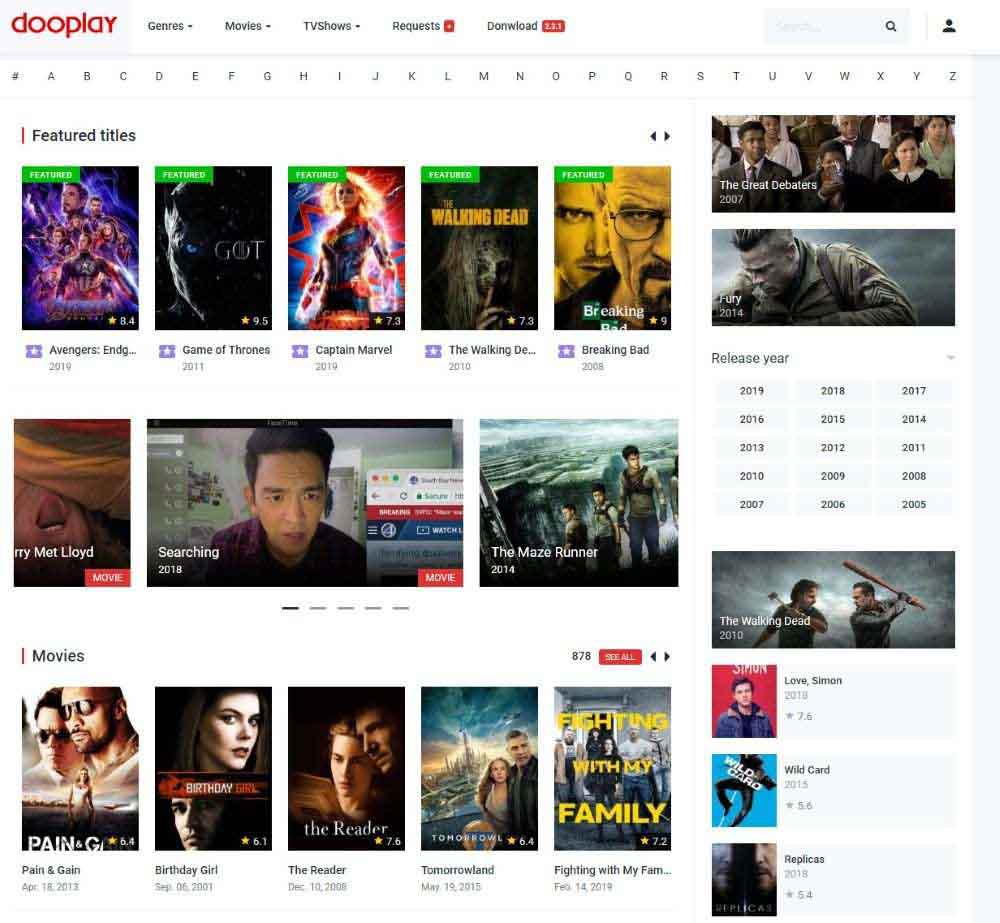
Task: Click the Tomorrowland title text
Action: coord(457,870)
